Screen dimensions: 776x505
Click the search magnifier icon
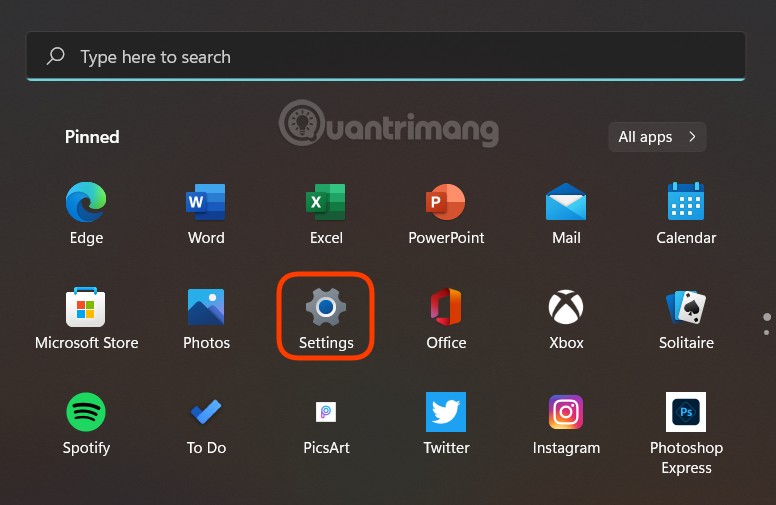click(x=55, y=56)
